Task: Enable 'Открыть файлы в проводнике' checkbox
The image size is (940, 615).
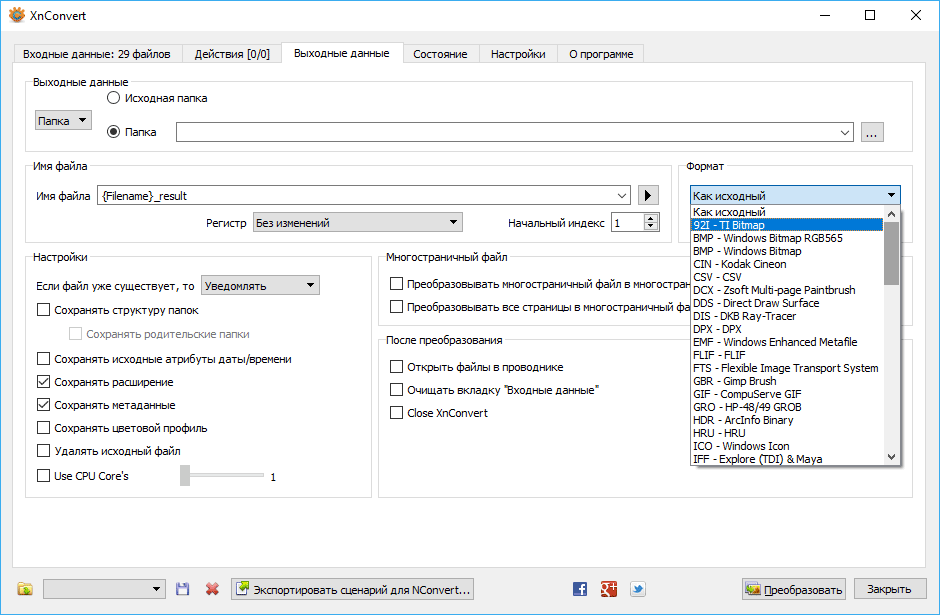Action: (396, 366)
